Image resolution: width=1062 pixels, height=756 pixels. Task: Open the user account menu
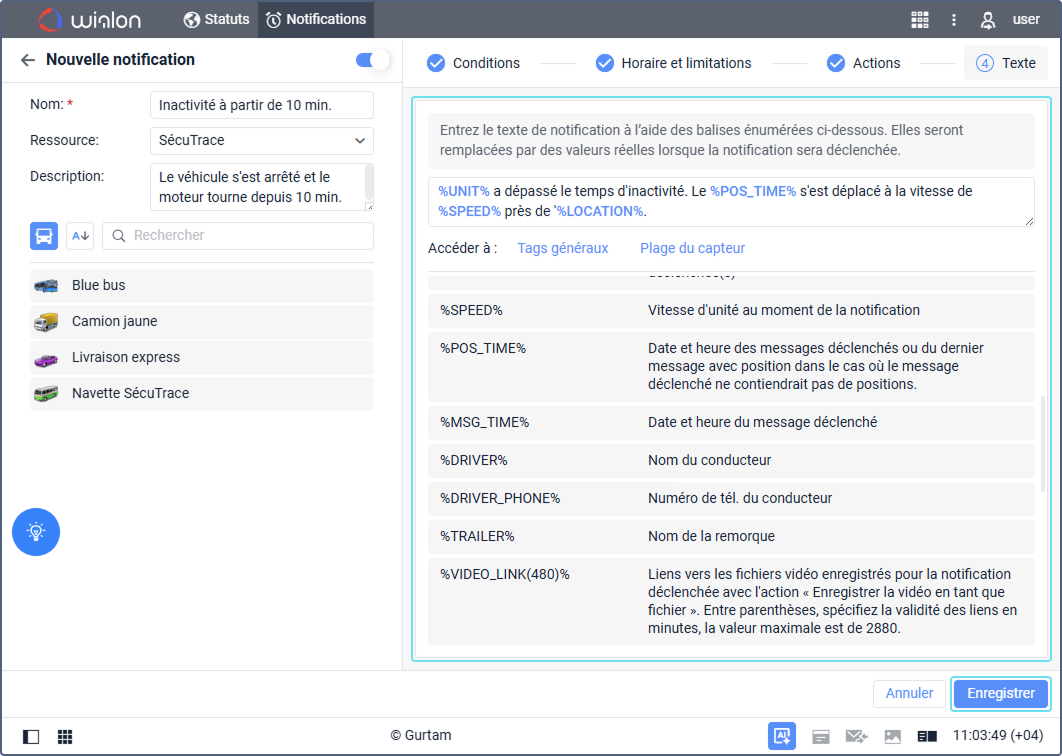1010,19
